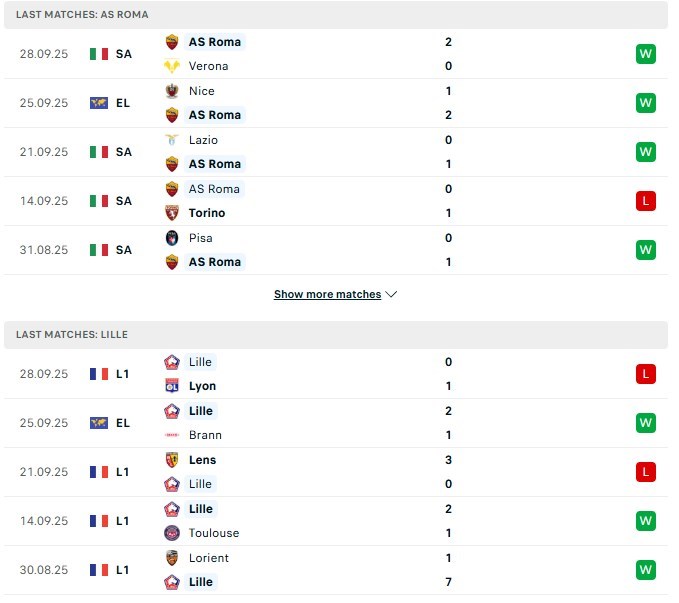Click the Torino team crest

(x=172, y=213)
